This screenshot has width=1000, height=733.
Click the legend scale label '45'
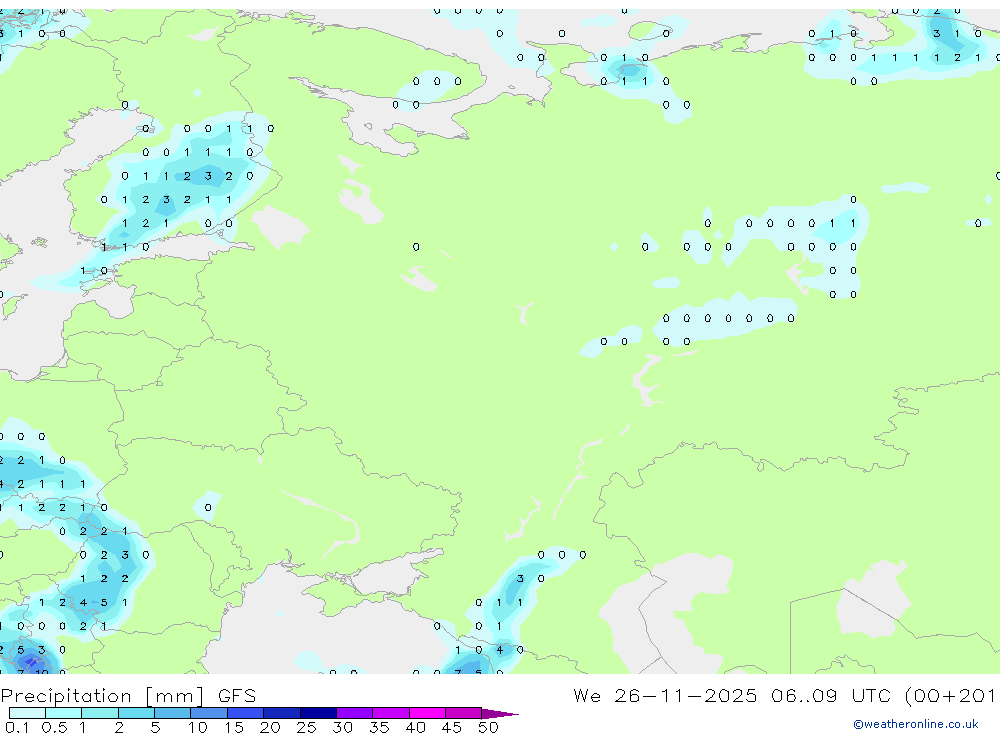point(452,727)
